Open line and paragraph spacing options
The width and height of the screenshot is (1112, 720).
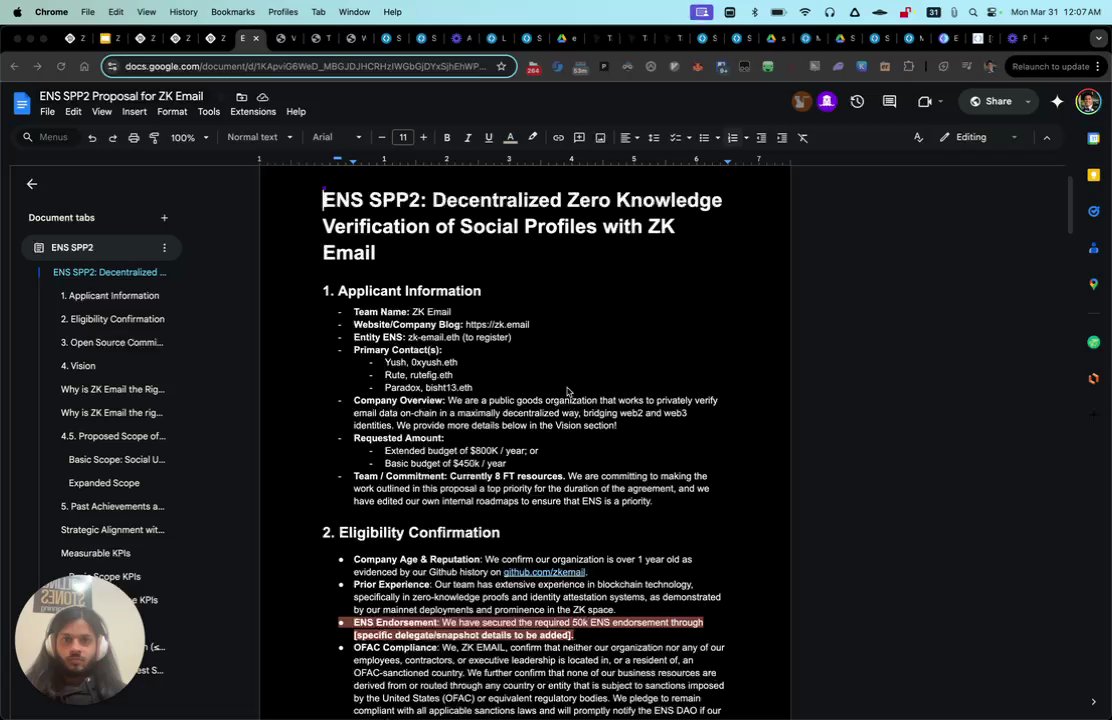pos(654,138)
